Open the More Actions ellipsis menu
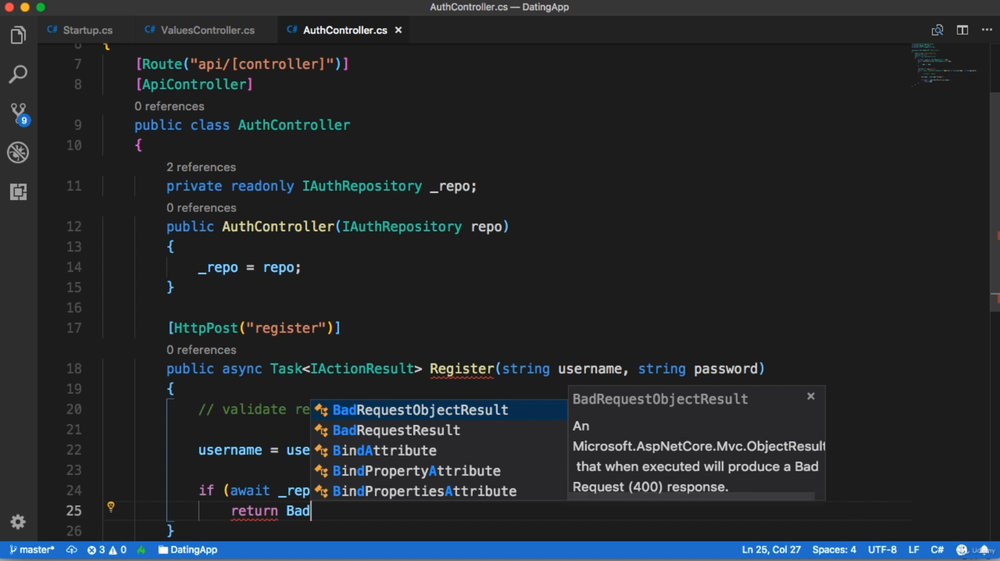The image size is (1000, 561). pyautogui.click(x=987, y=30)
